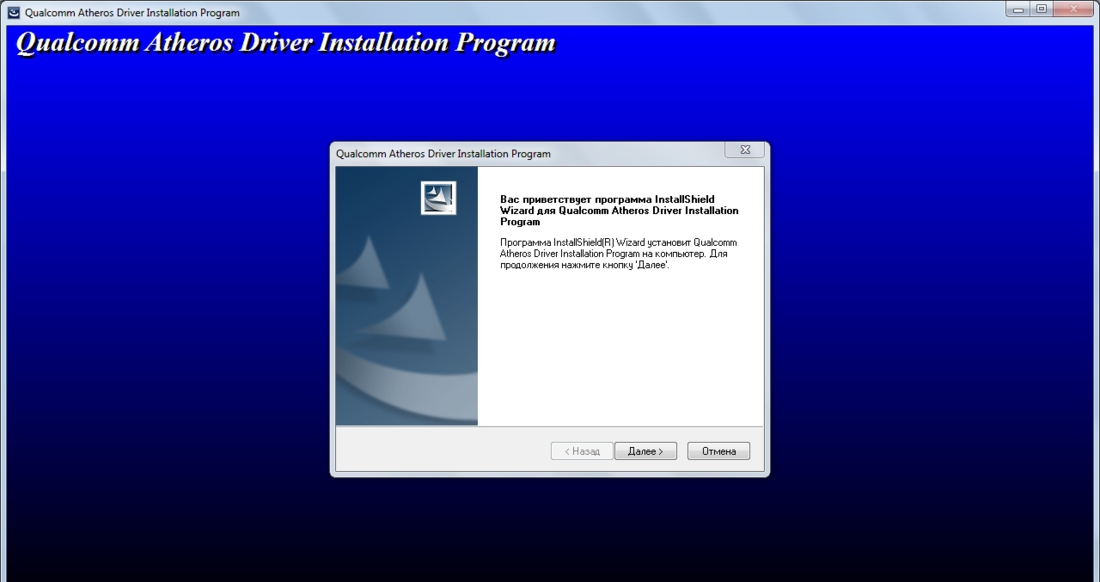Click the disabled < Назад button
Viewport: 1100px width, 582px height.
coord(582,451)
